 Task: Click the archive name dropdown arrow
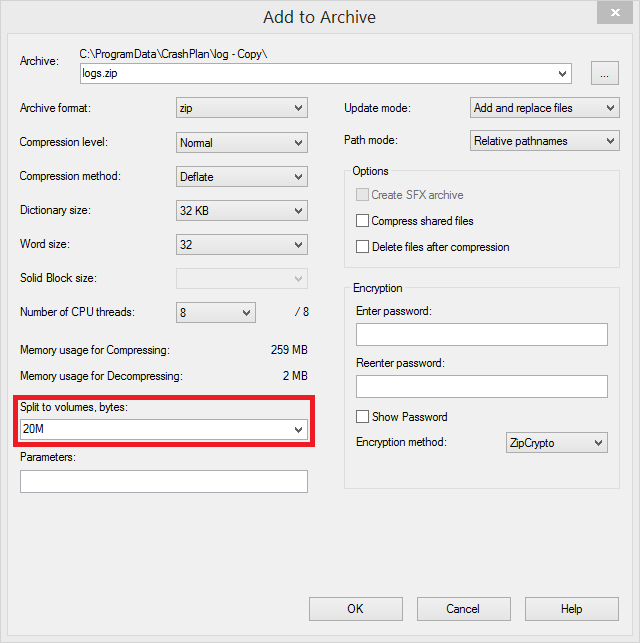[x=562, y=74]
